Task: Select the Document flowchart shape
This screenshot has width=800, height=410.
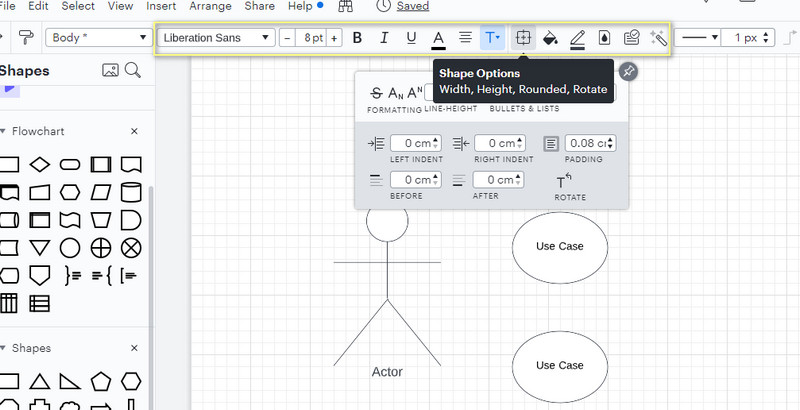Action: click(131, 165)
